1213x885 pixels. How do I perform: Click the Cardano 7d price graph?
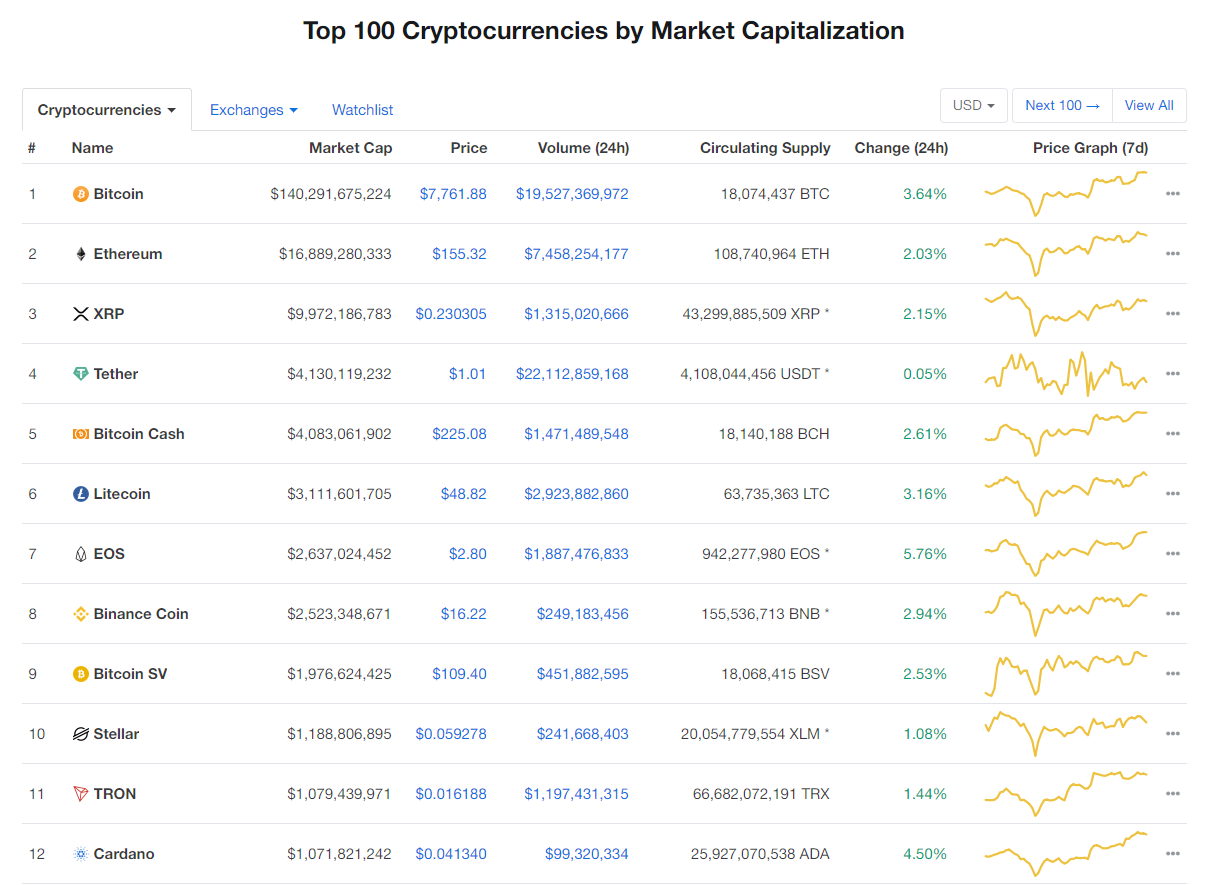coord(1066,854)
